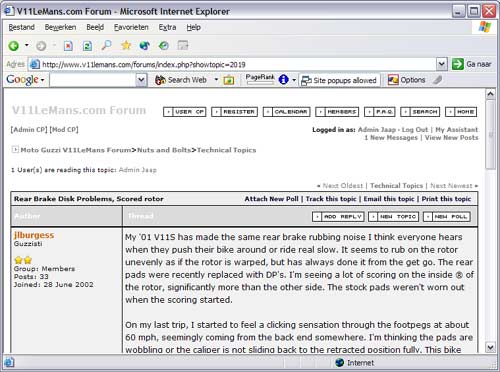Open the Beeld menu
Image resolution: width=500 pixels, height=372 pixels.
pos(95,27)
